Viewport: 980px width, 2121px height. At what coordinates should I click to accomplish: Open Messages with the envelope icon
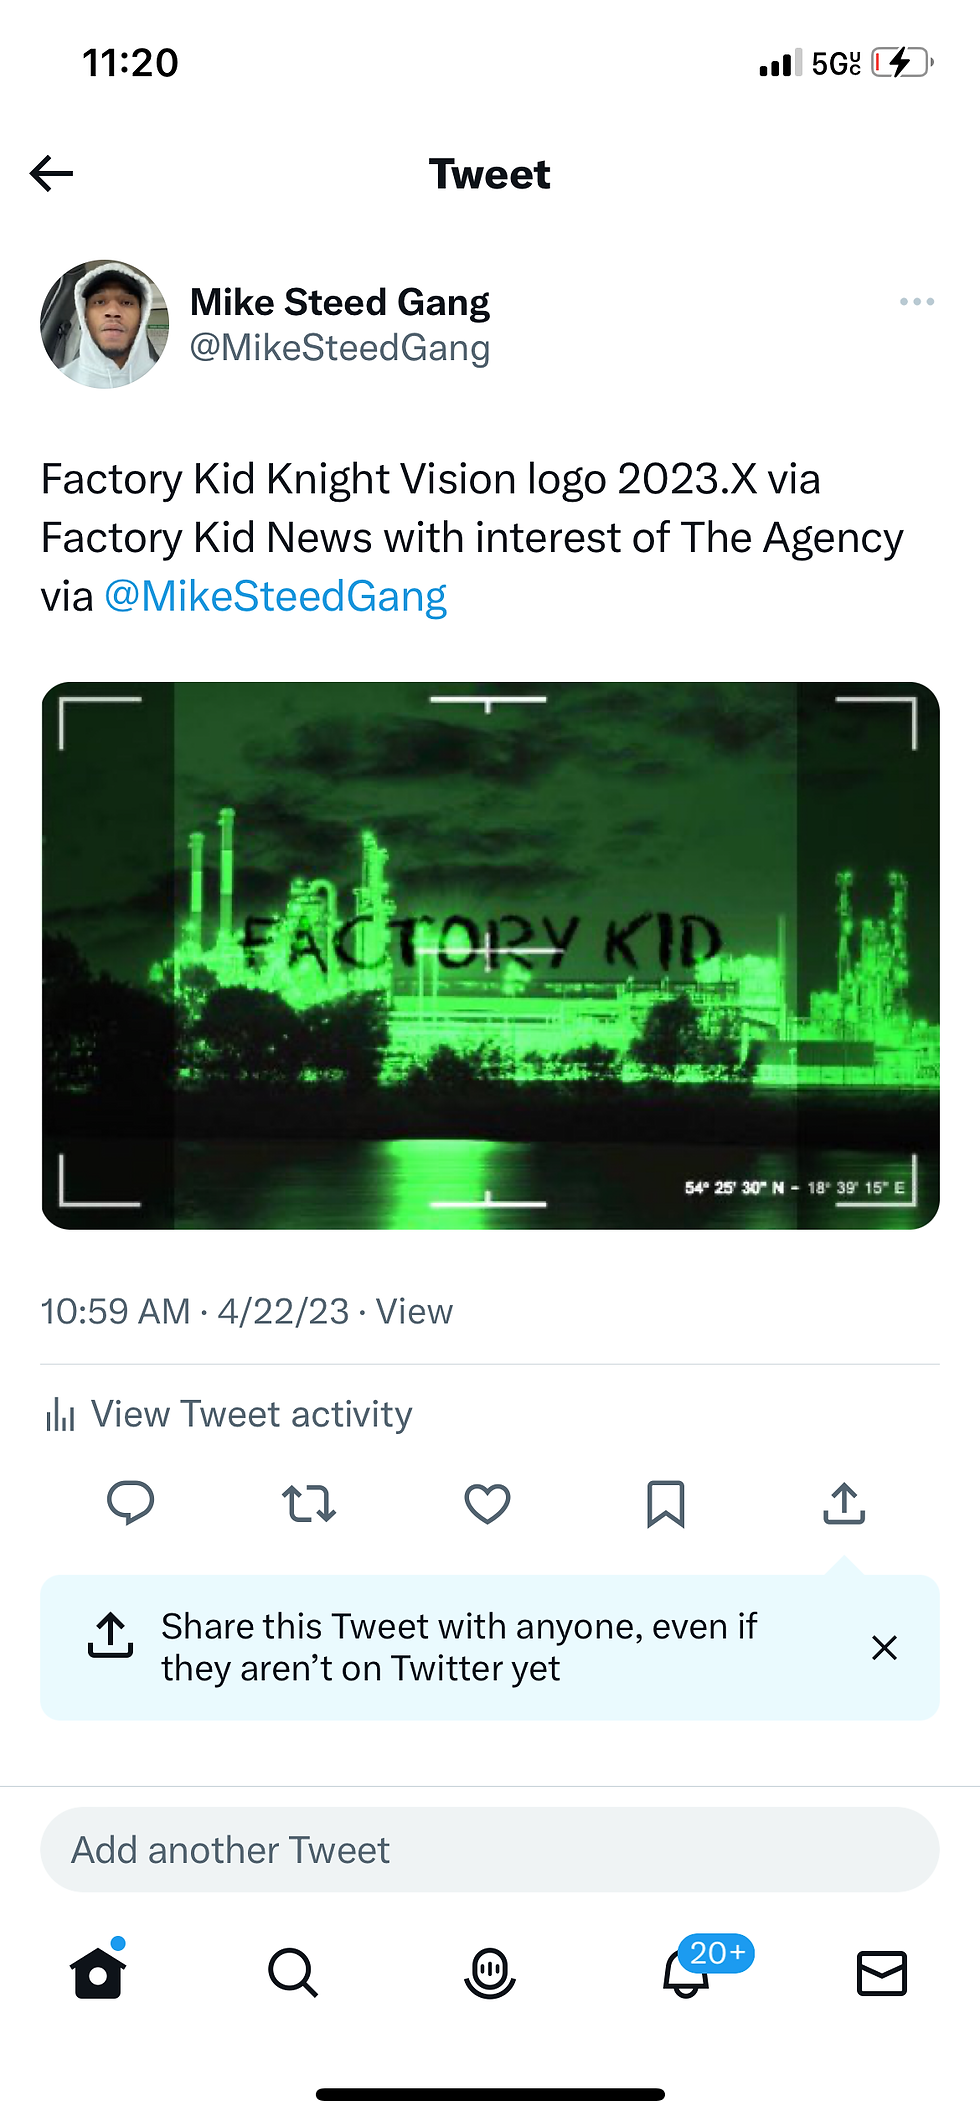[x=882, y=1973]
